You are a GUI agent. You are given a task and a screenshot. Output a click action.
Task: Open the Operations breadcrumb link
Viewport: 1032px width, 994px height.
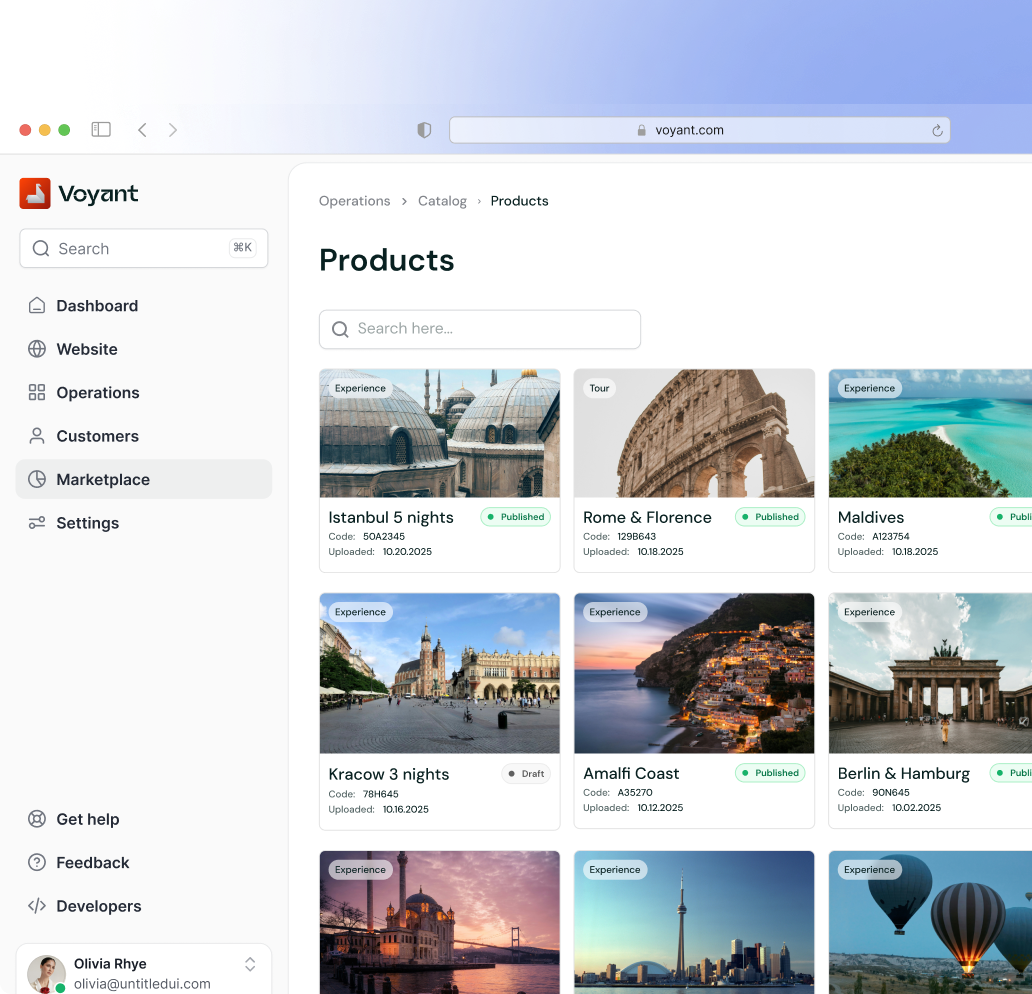tap(354, 201)
